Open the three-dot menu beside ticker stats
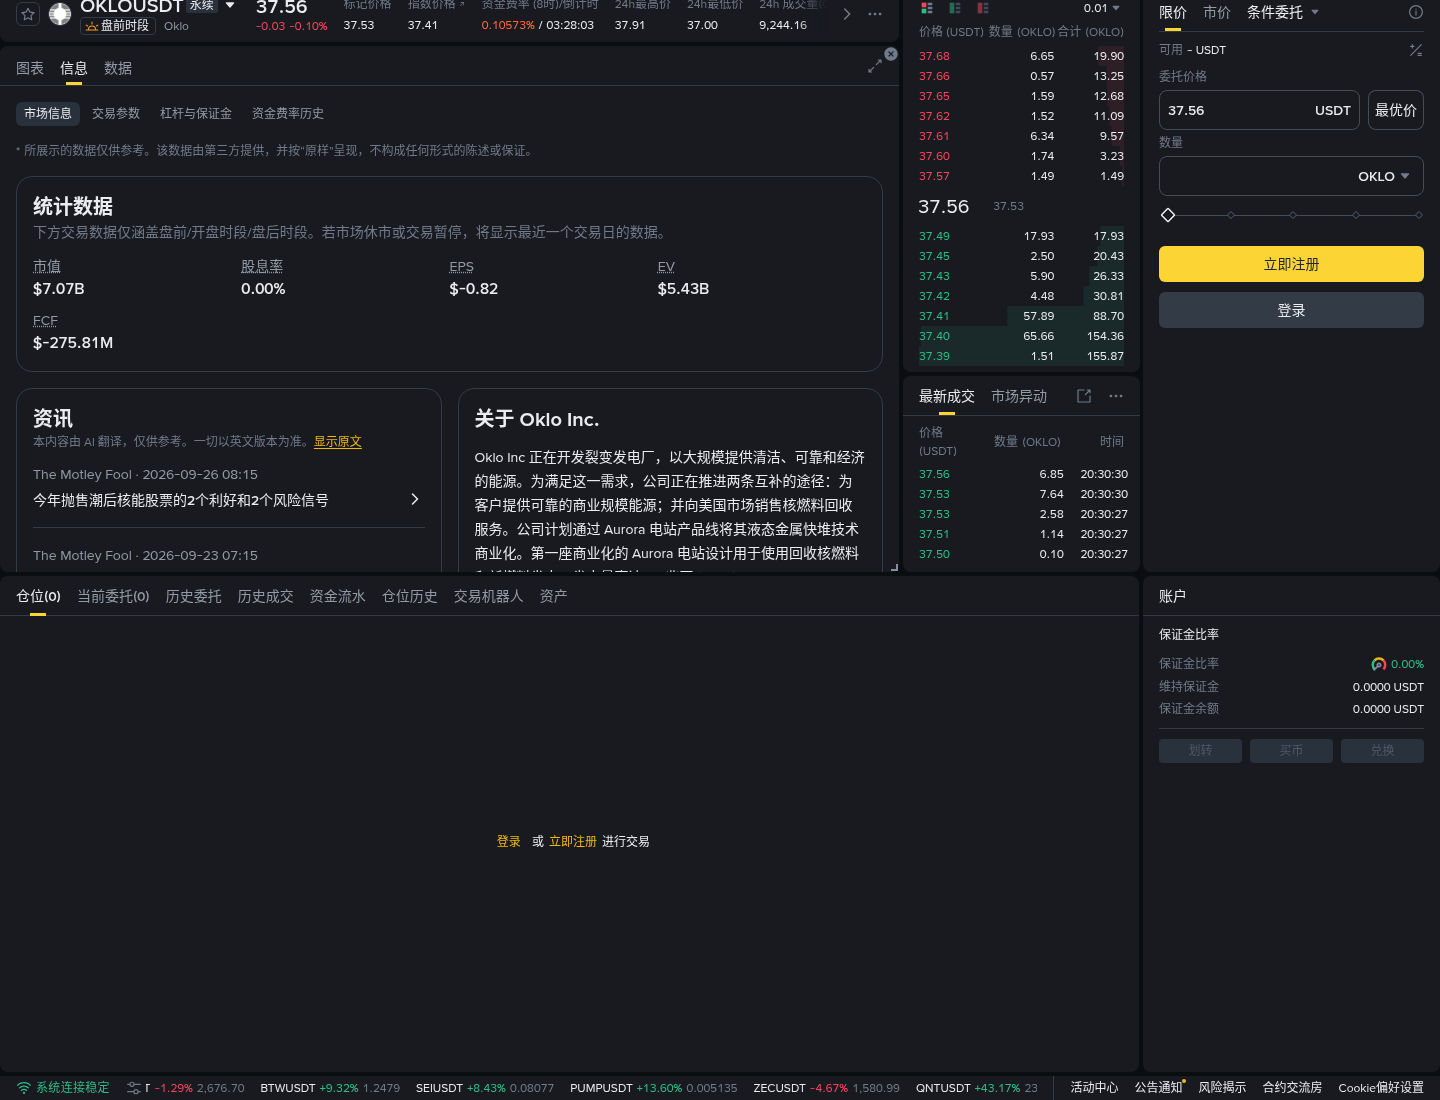This screenshot has width=1440, height=1100. tap(875, 14)
